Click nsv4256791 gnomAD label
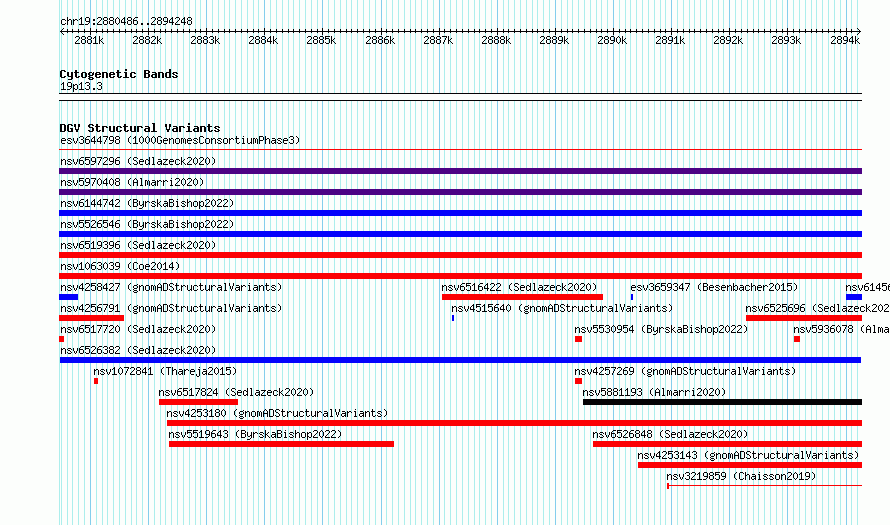 (171, 308)
